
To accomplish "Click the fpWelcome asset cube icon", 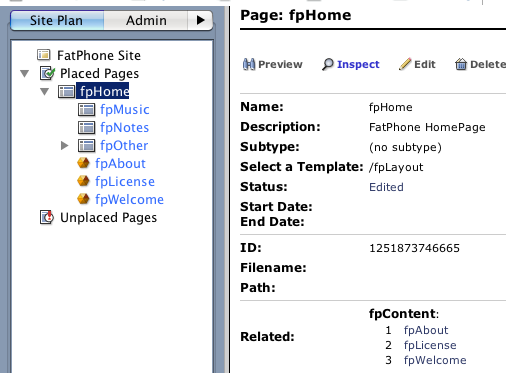I will pos(83,199).
